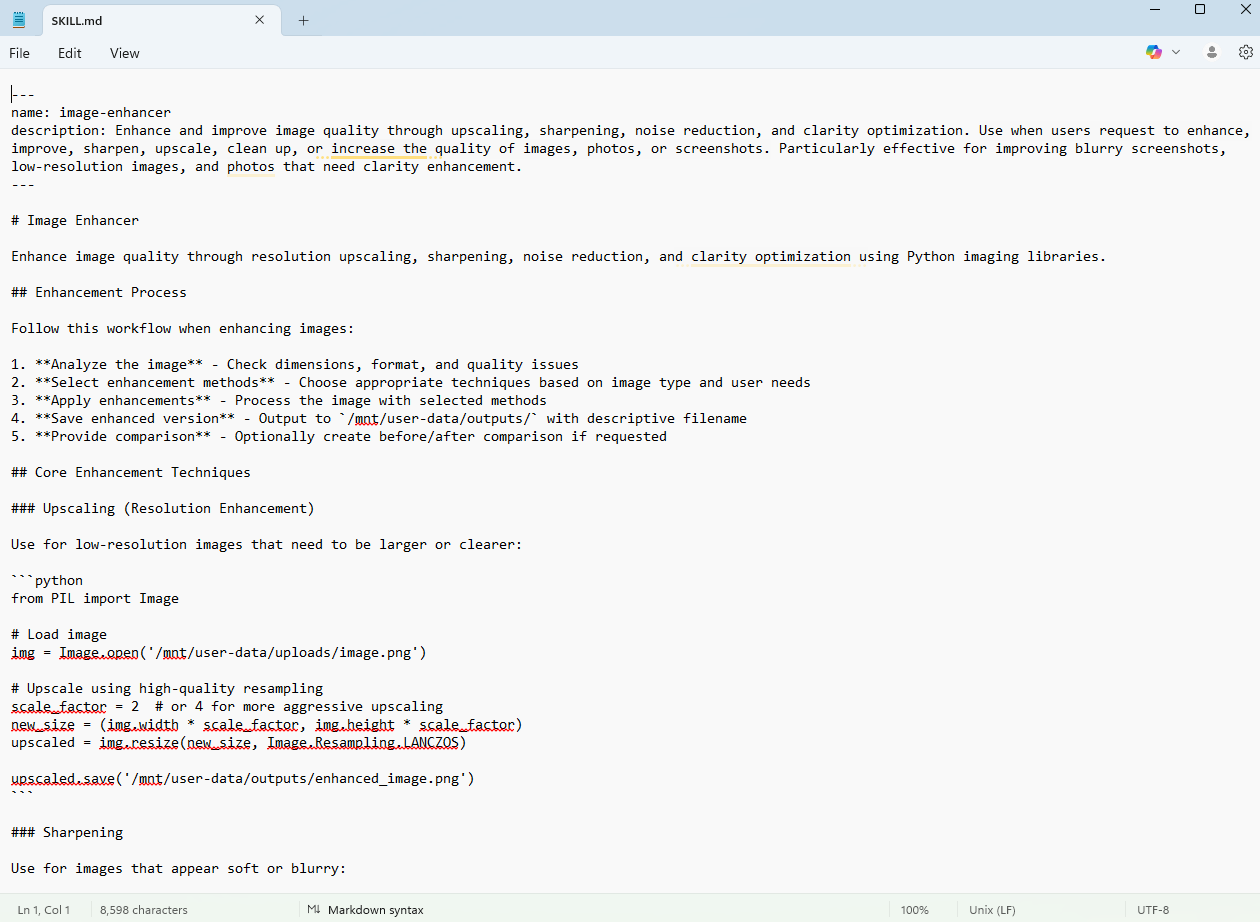Click the 'upscaled = img.resize' line
1260x922 pixels.
239,742
